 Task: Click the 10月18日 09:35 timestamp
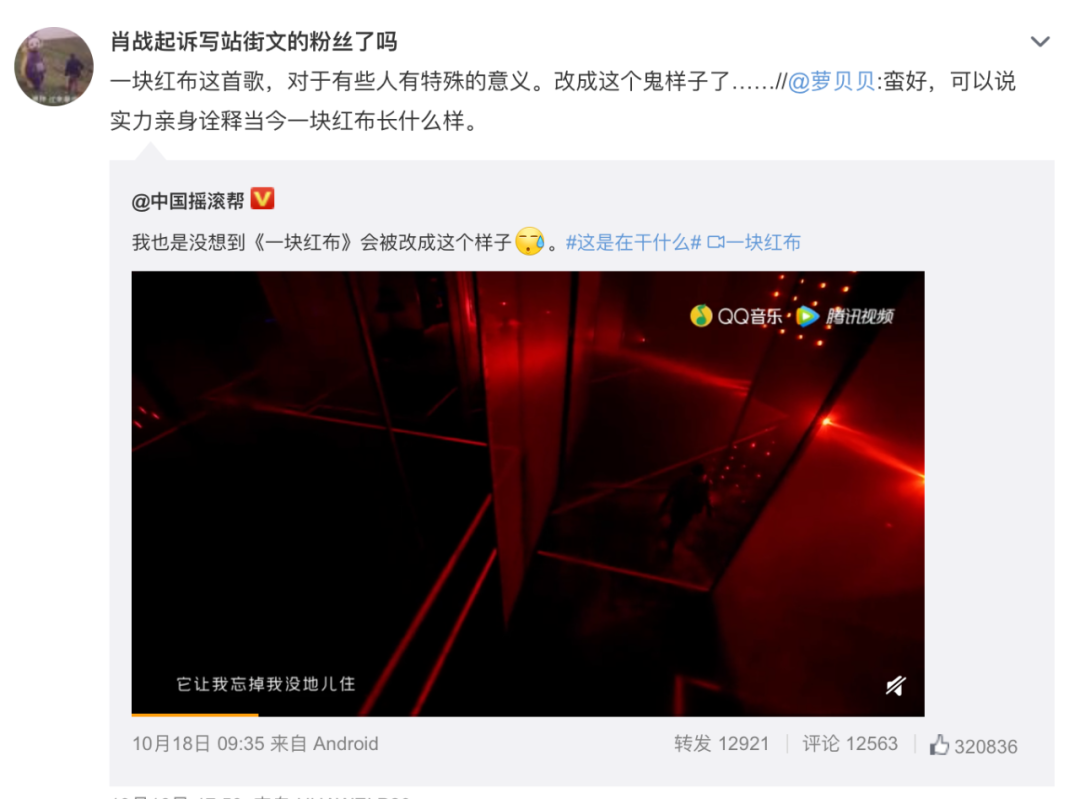tap(198, 744)
